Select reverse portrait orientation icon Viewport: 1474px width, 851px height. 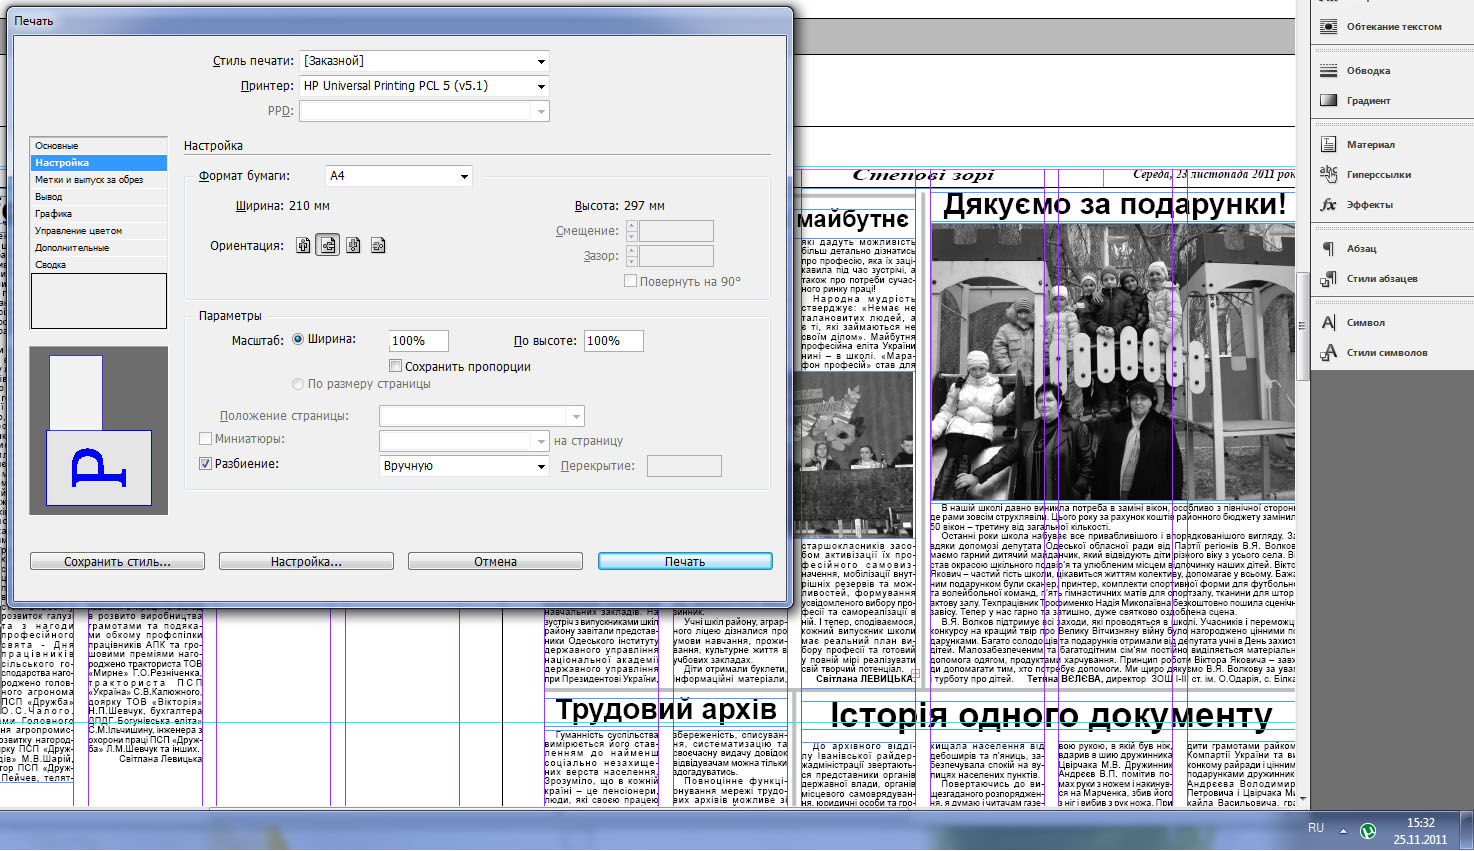coord(353,245)
